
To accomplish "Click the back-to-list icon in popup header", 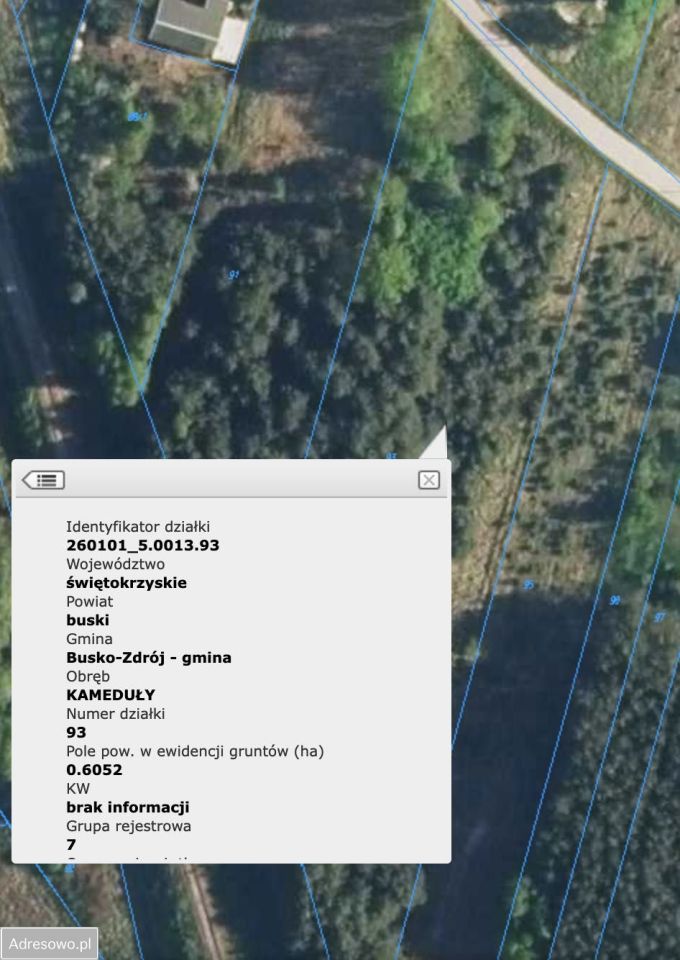I will click(43, 480).
